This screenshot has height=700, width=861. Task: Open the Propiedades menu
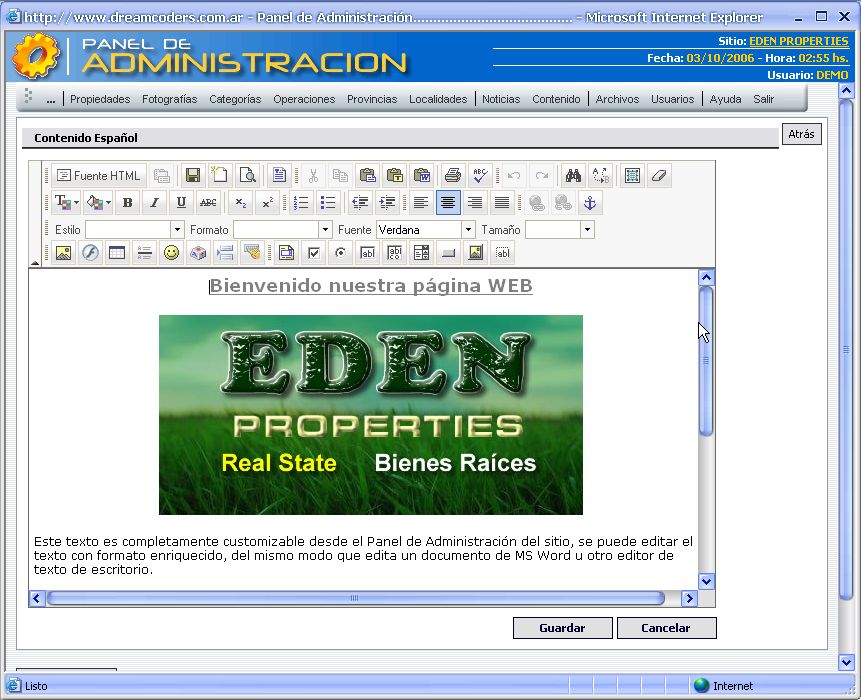click(100, 99)
